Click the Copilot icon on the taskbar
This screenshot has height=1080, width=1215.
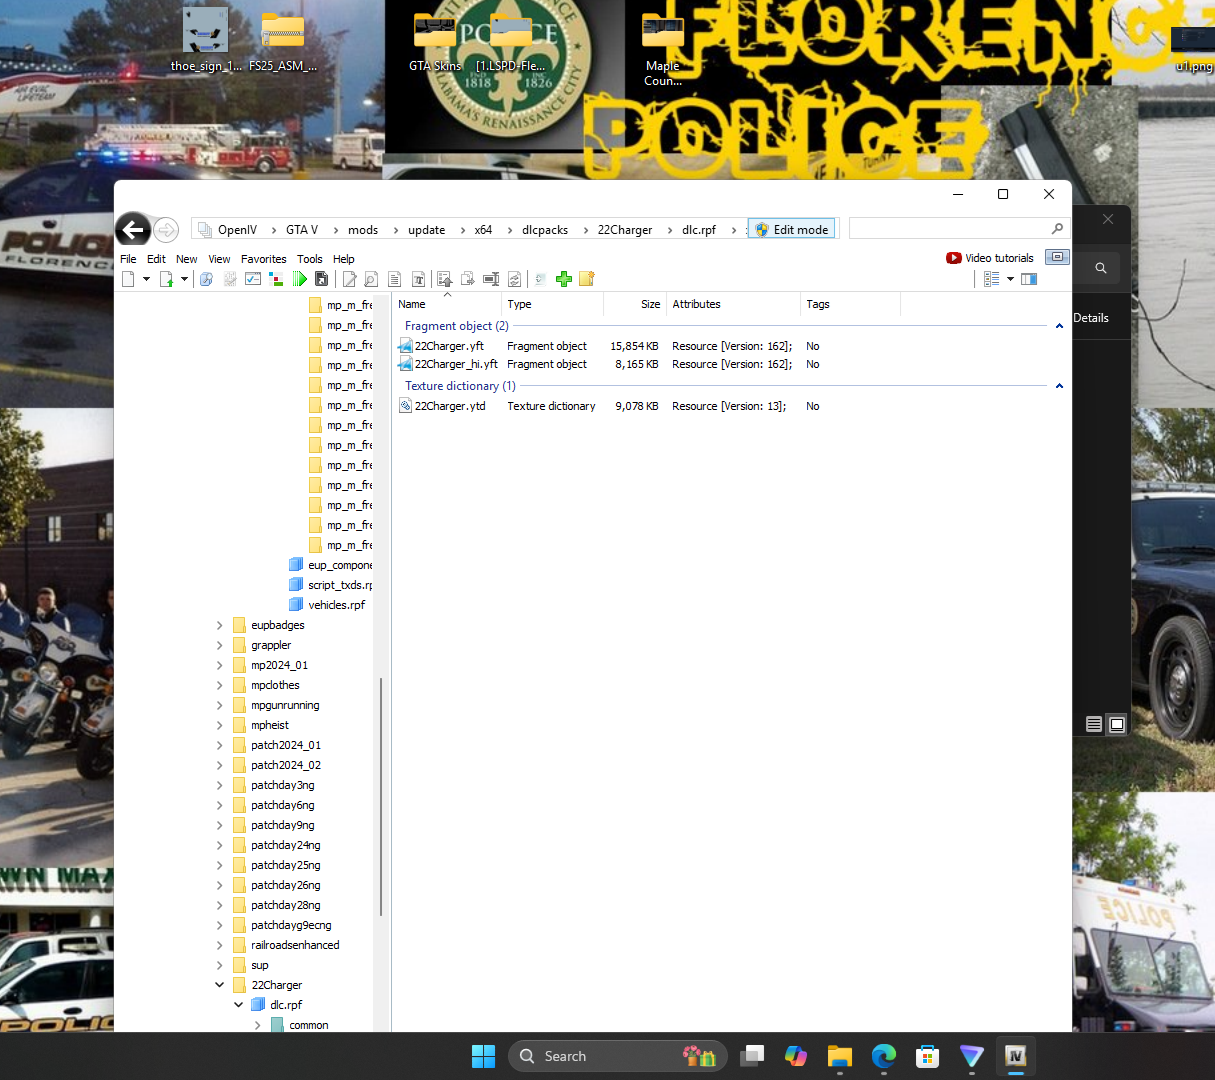796,1056
